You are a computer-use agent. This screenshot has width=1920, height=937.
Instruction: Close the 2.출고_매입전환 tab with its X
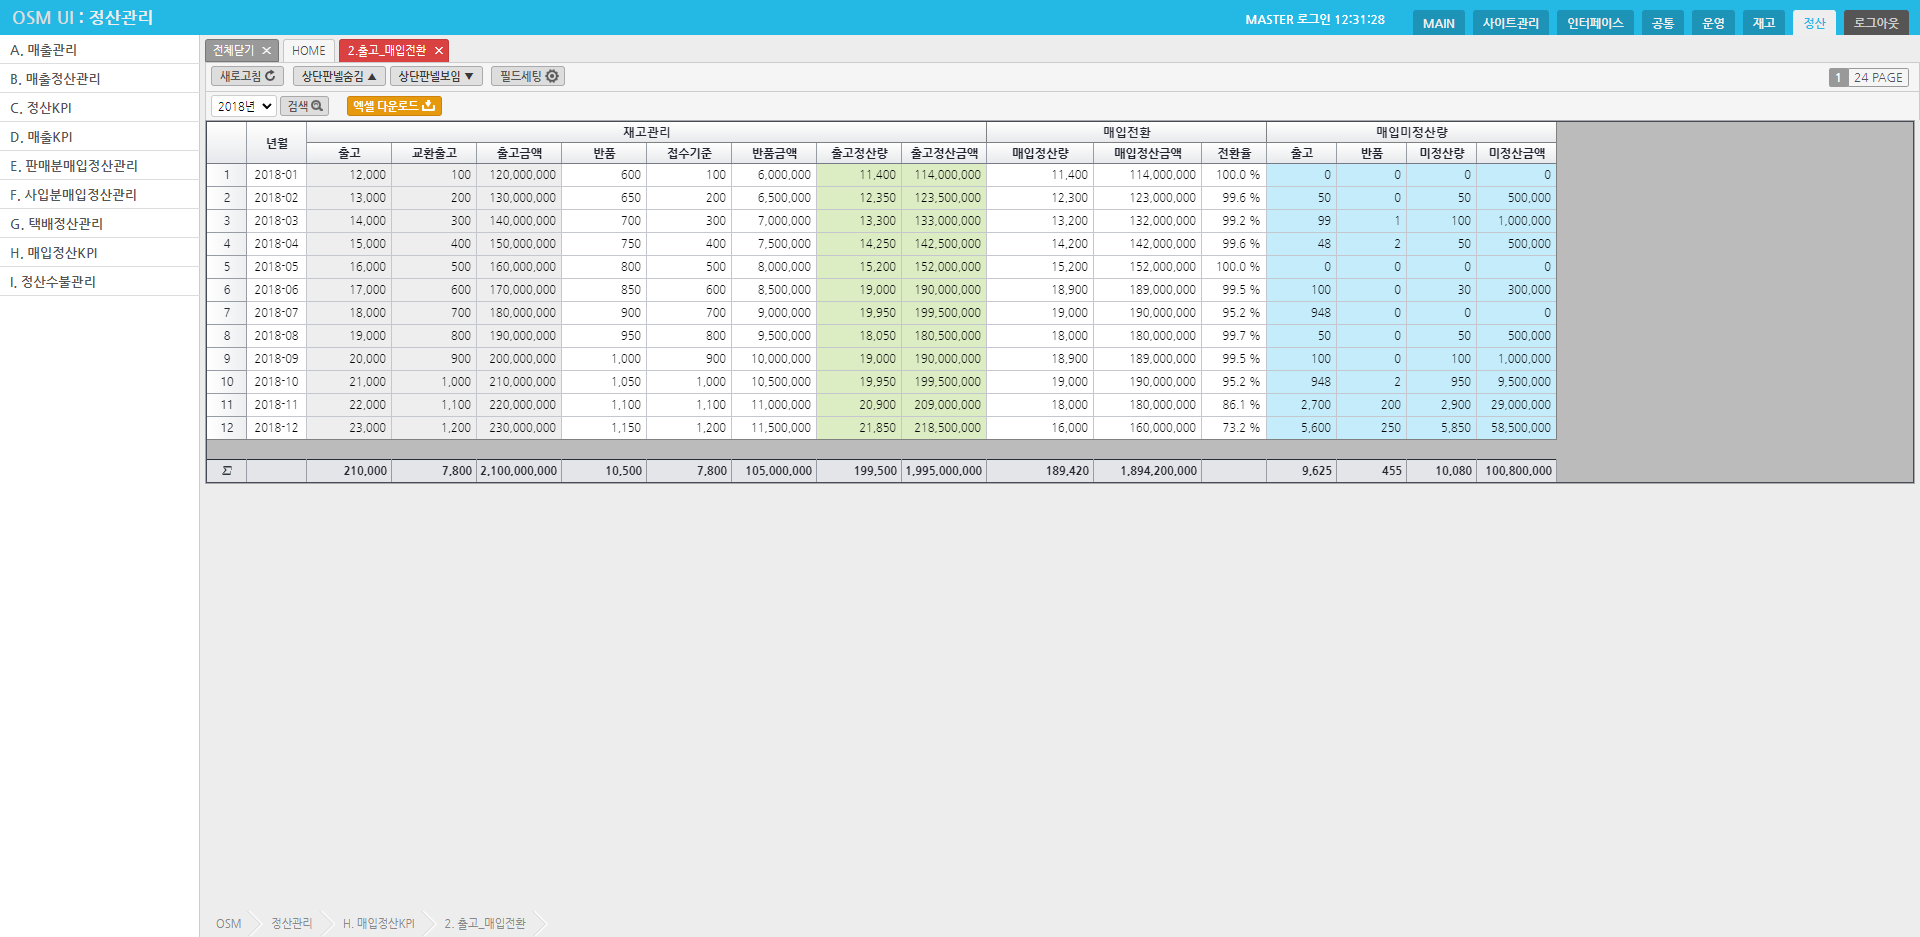pos(438,51)
